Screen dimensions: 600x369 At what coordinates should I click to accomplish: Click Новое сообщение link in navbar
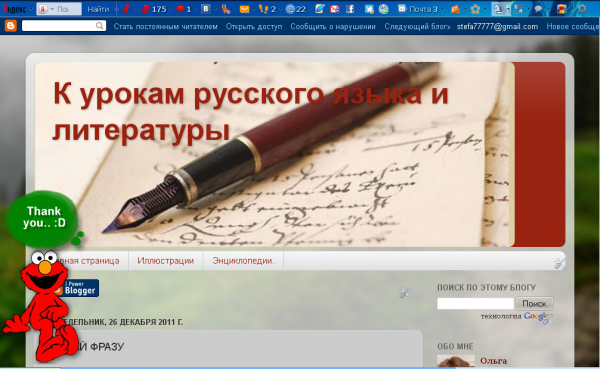point(573,26)
